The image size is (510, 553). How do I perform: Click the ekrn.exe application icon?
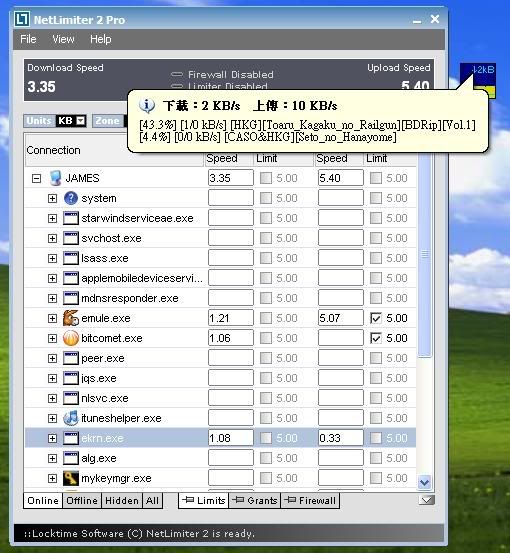(71, 438)
